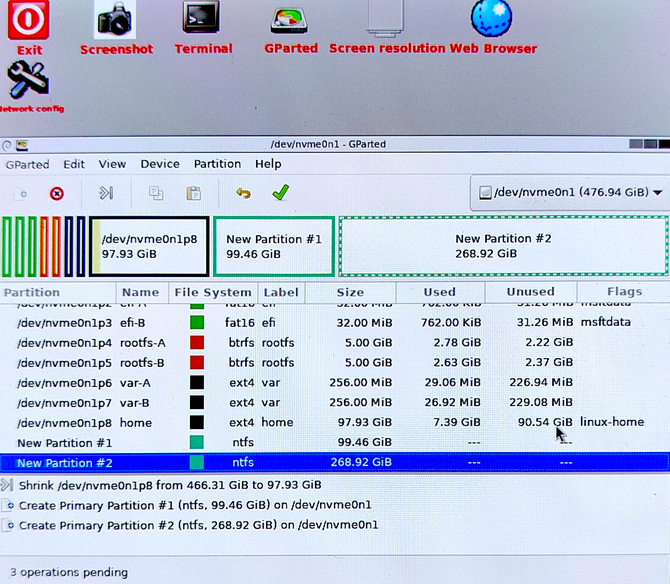
Task: Click teal ntfs swatch in New Partition #1 row
Action: (197, 442)
